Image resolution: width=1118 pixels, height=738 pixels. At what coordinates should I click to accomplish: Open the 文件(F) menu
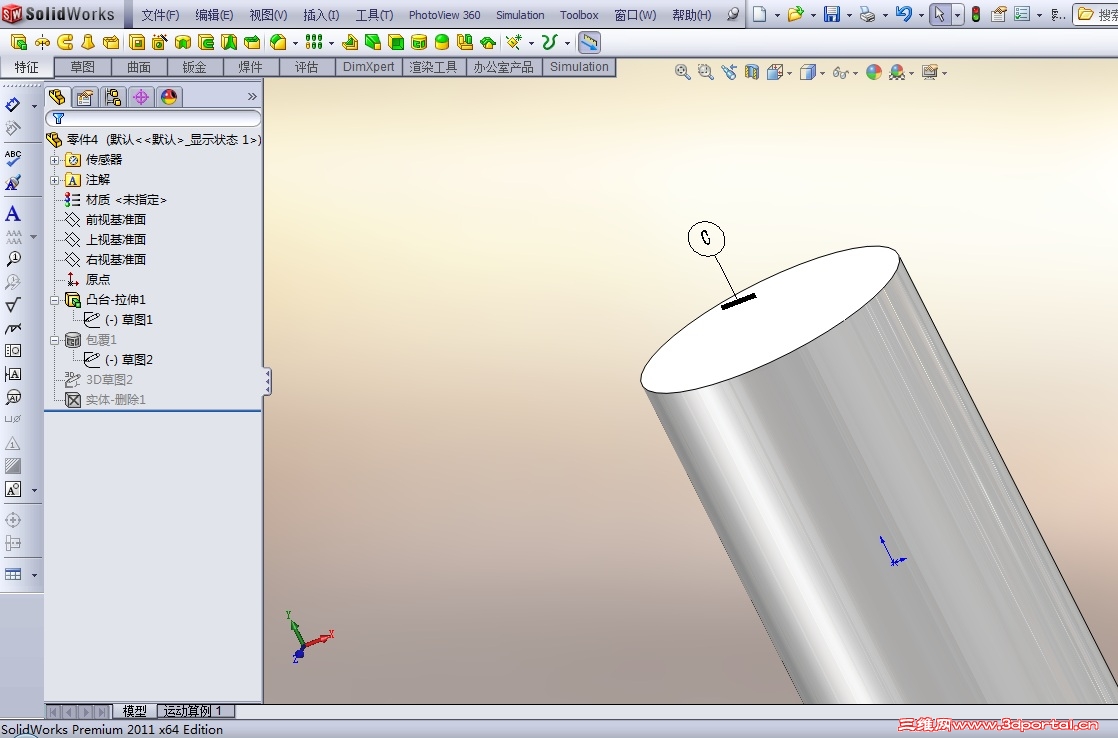coord(160,15)
